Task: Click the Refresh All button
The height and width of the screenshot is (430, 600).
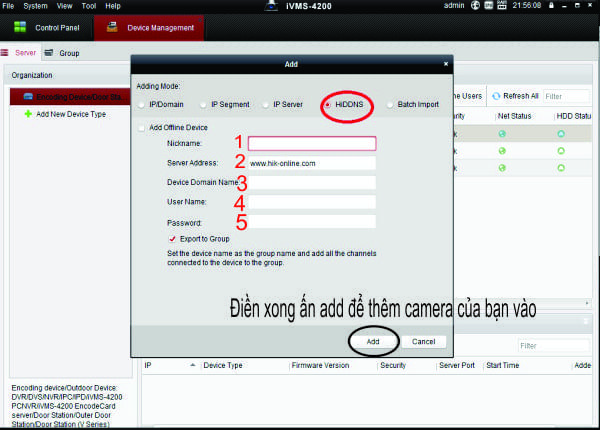Action: click(x=515, y=96)
